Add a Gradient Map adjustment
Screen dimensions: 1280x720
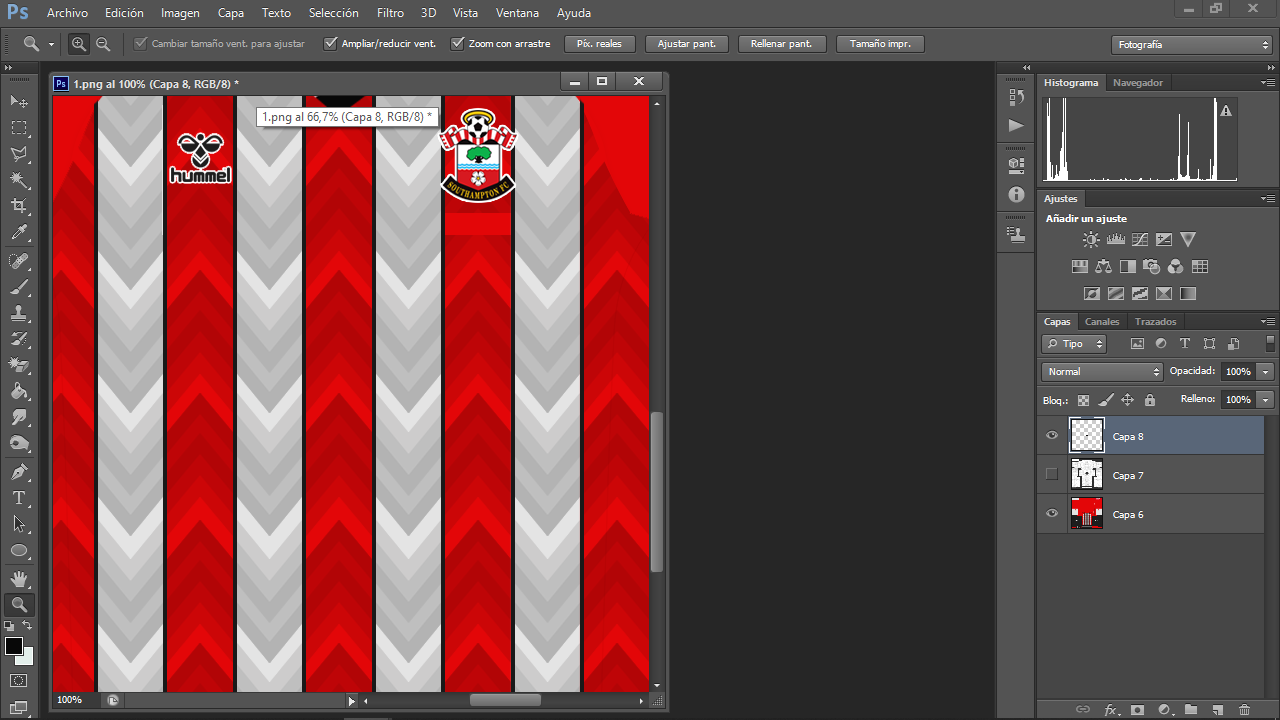(x=1187, y=294)
